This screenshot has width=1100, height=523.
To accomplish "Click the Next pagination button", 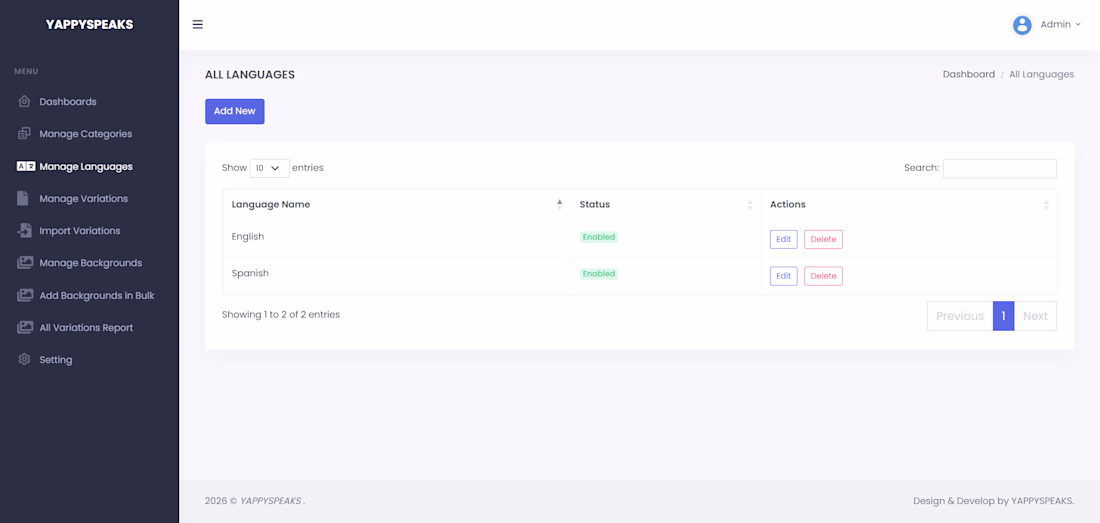I will click(1035, 316).
